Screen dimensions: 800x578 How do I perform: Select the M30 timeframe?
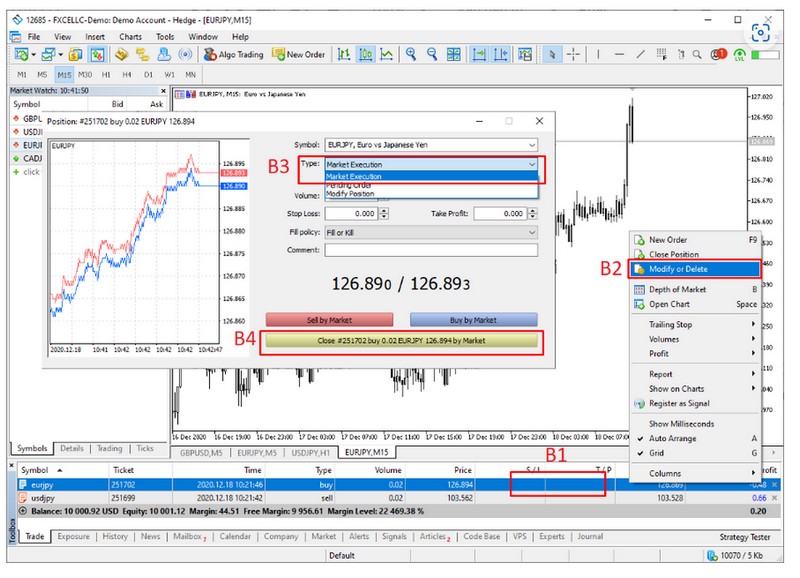[85, 74]
